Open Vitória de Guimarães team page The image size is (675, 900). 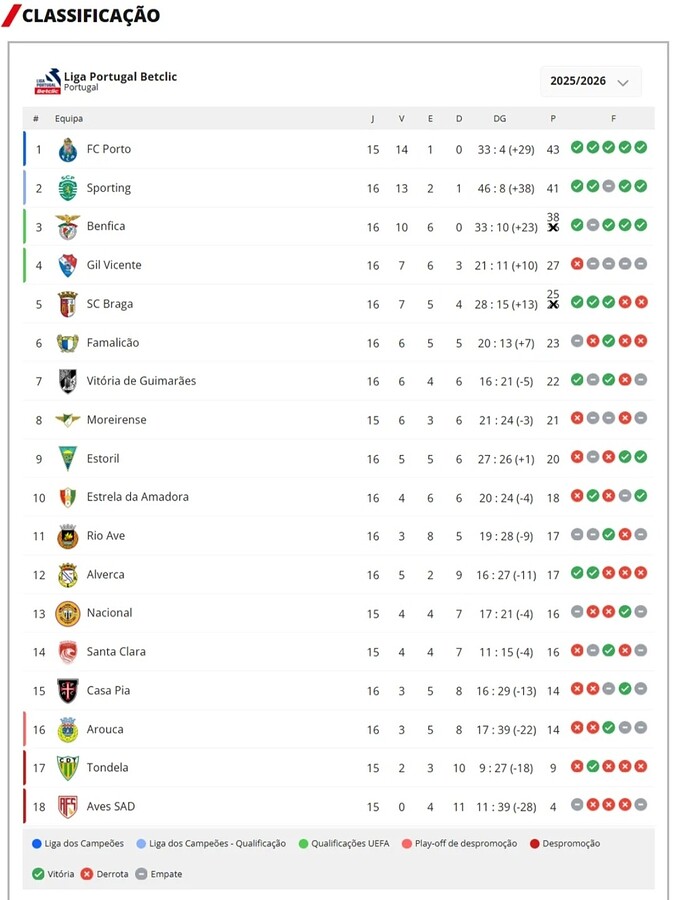141,381
